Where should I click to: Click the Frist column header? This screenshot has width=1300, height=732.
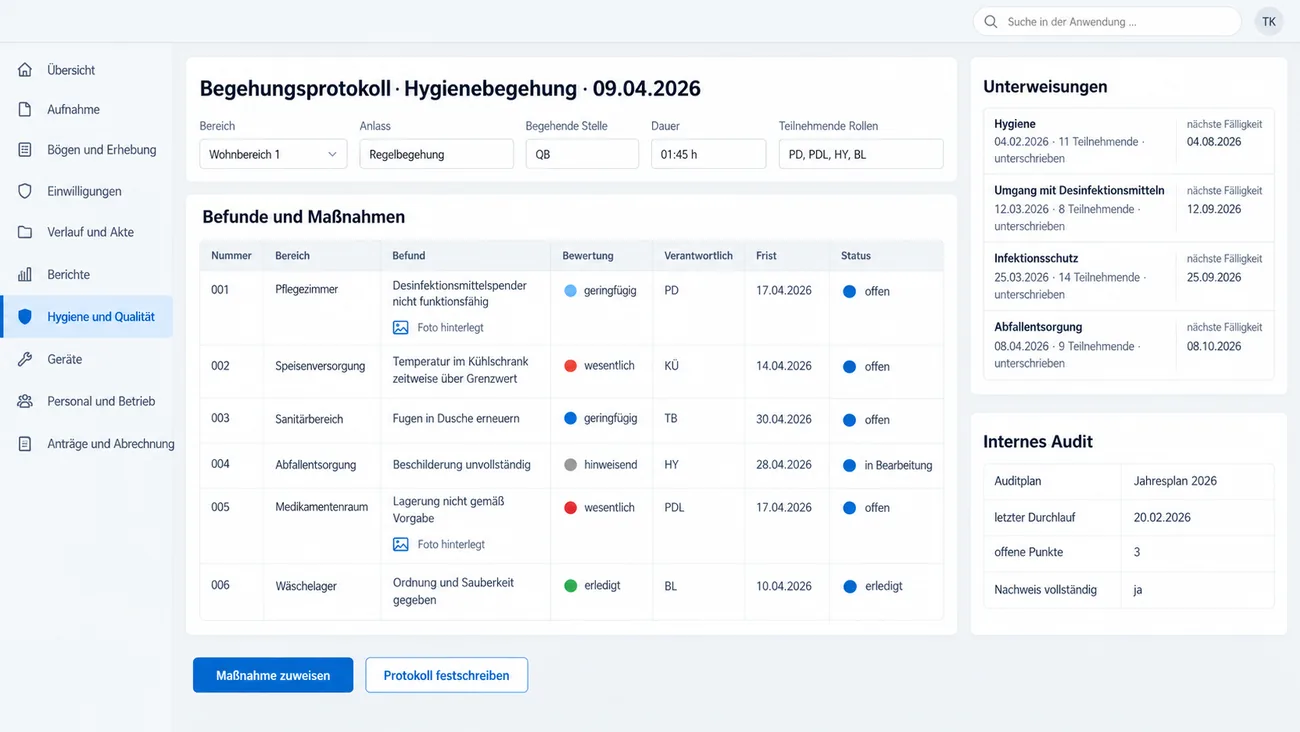(x=766, y=256)
